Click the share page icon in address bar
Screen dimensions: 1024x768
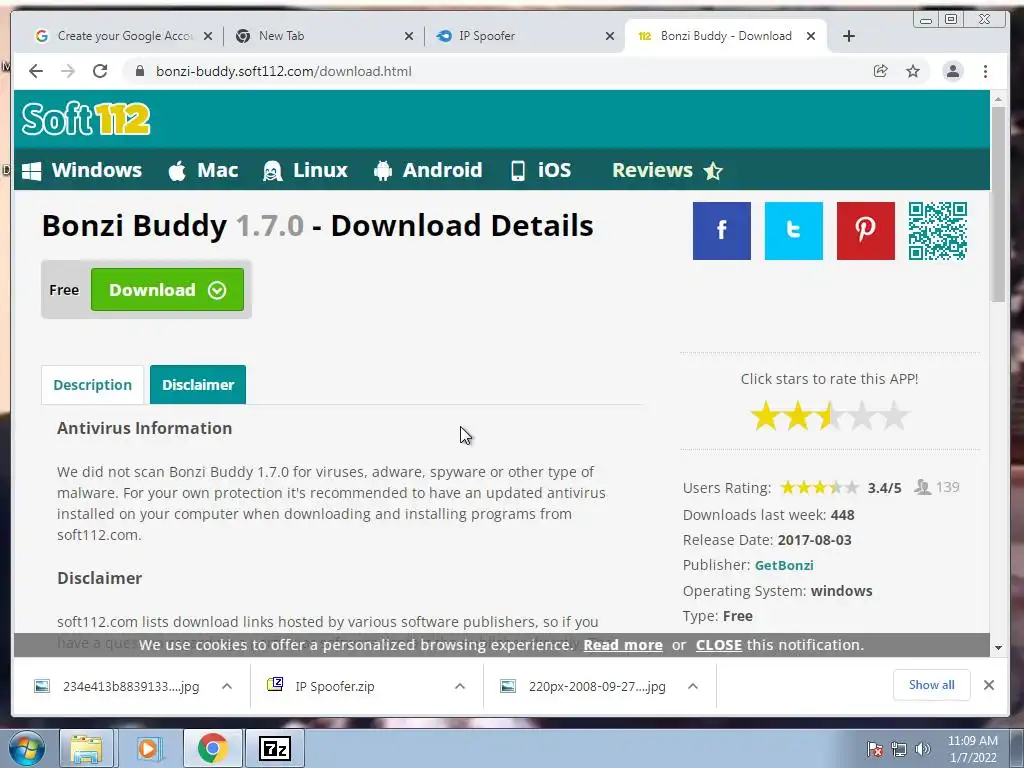coord(880,71)
